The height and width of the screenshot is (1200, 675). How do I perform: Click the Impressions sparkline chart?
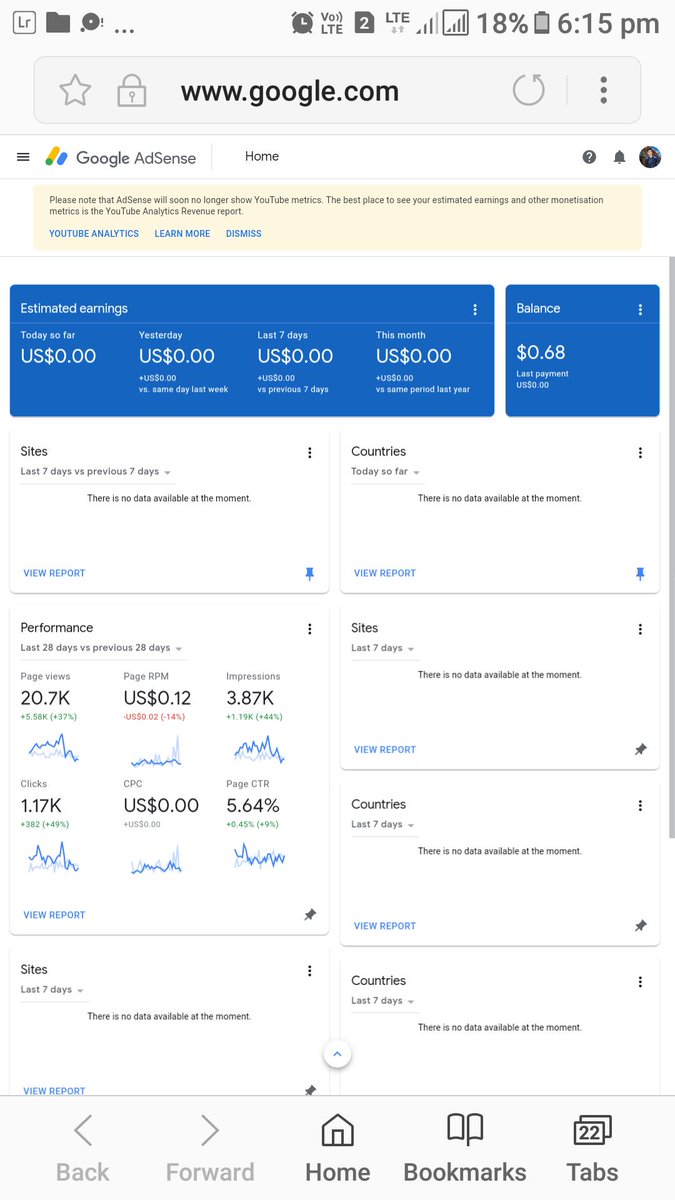(x=259, y=748)
